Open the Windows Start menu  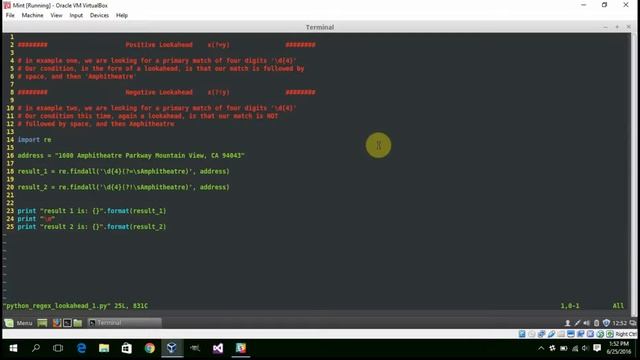13,348
